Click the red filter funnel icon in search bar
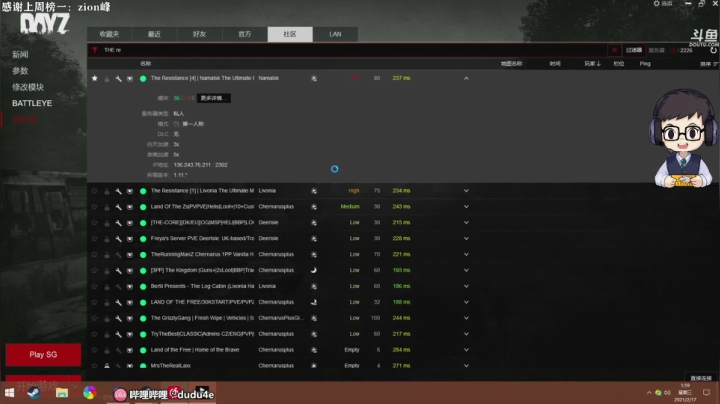The image size is (720, 404). click(x=95, y=50)
